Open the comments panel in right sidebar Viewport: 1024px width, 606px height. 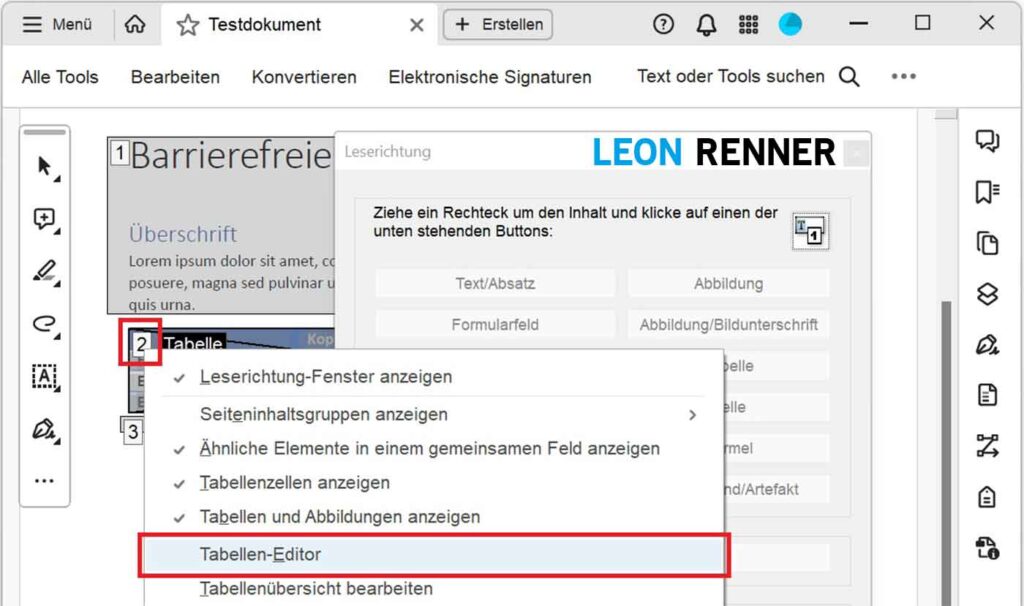pyautogui.click(x=987, y=141)
